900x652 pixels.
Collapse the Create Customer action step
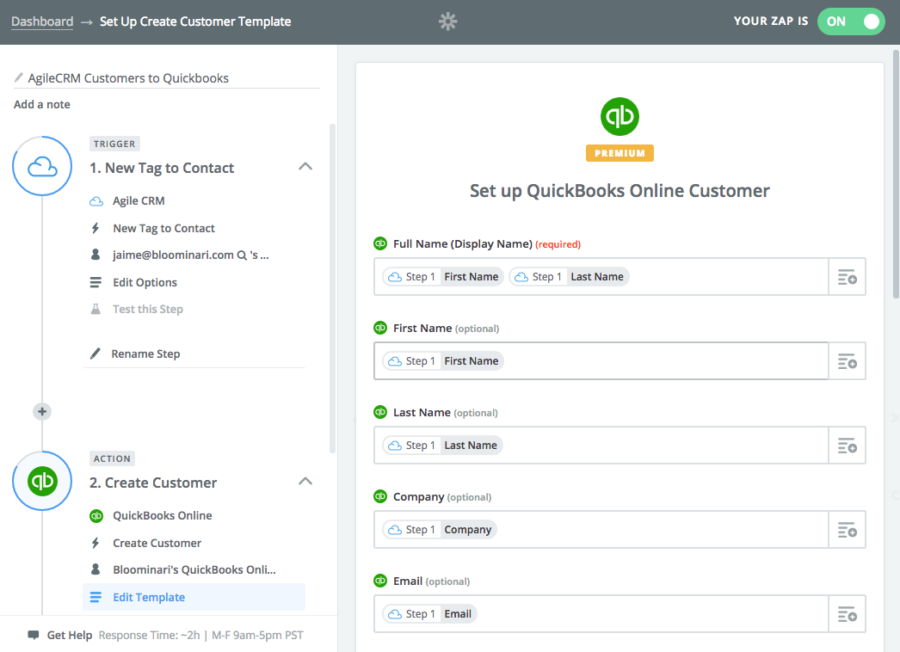305,482
